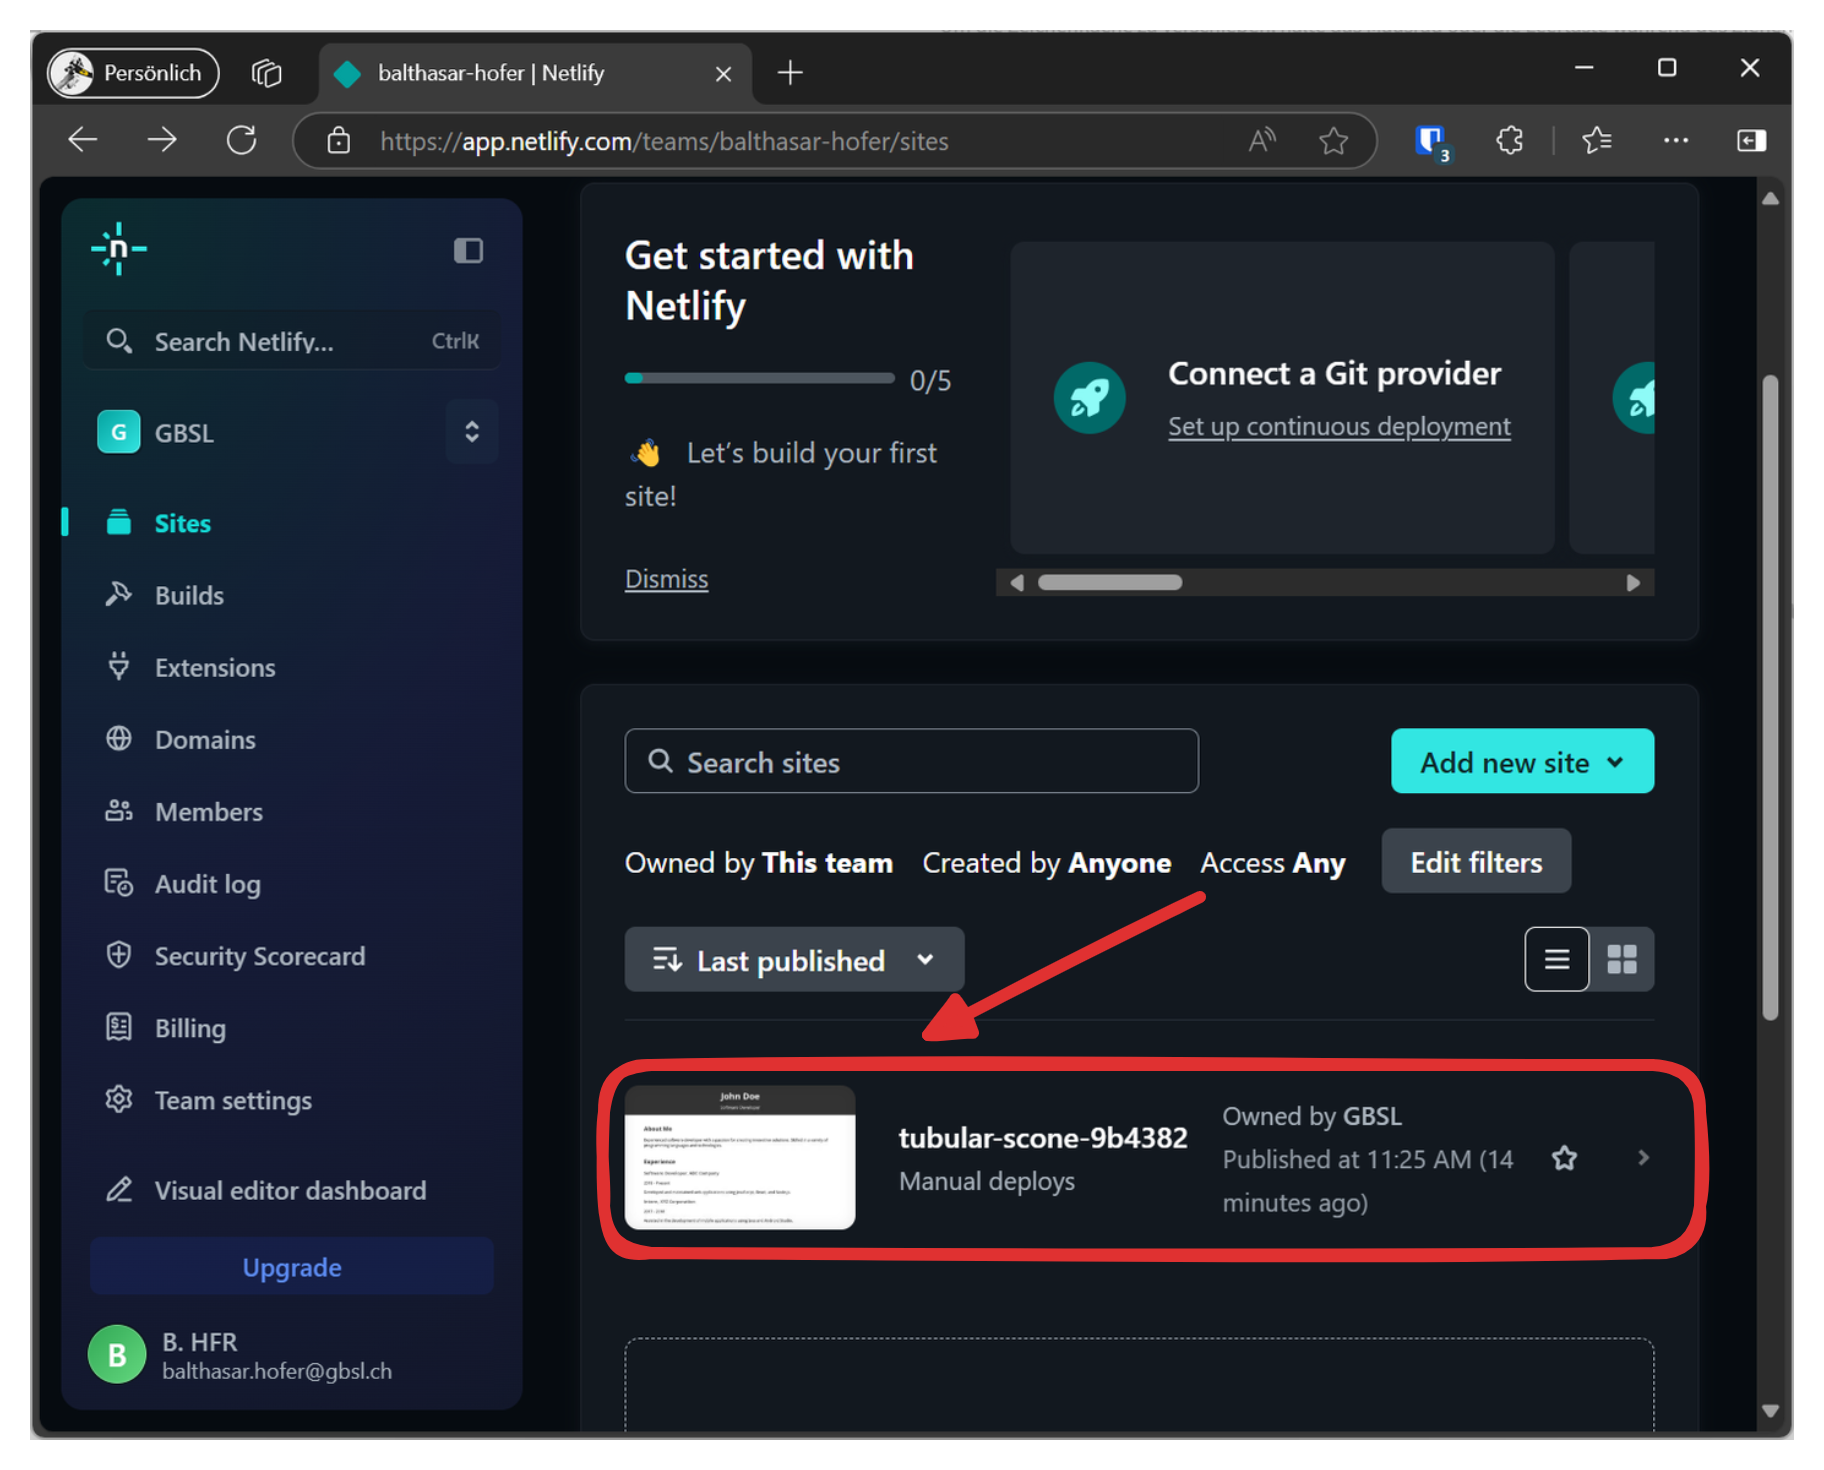Screen dimensions: 1824x1470
Task: Open the tab actions workspaces icon
Action: 267,73
